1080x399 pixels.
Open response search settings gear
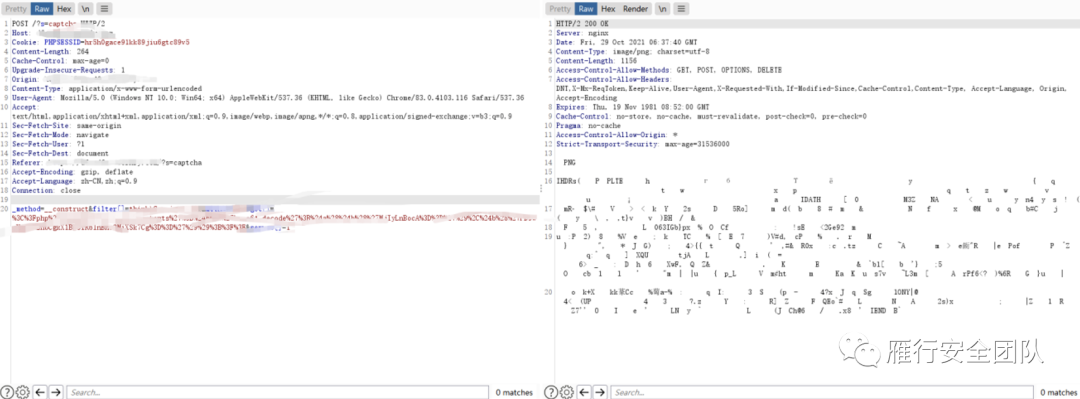566,392
